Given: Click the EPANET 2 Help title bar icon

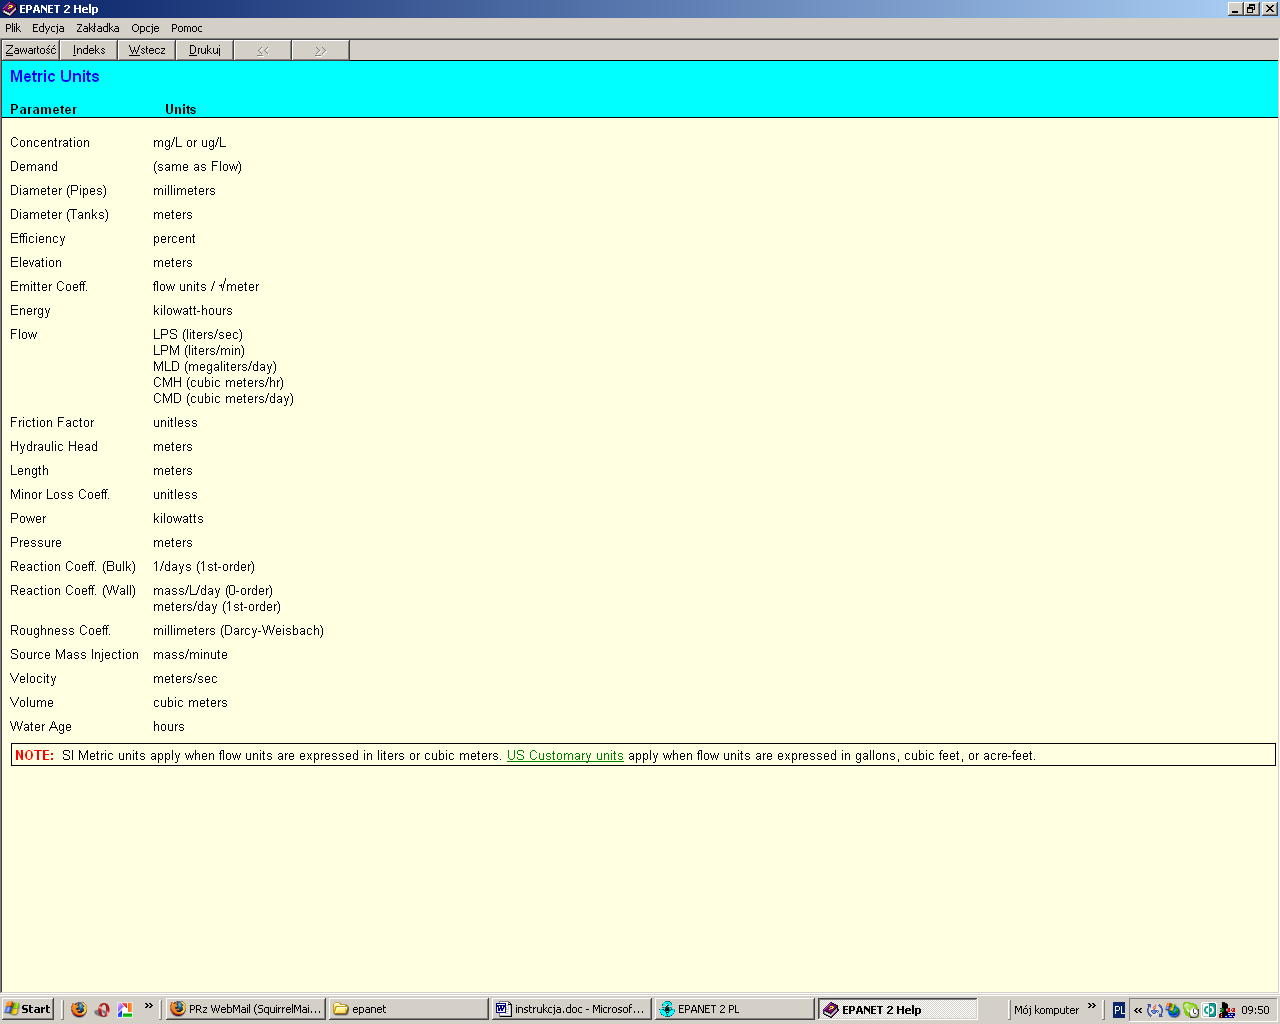Looking at the screenshot, I should (x=9, y=9).
